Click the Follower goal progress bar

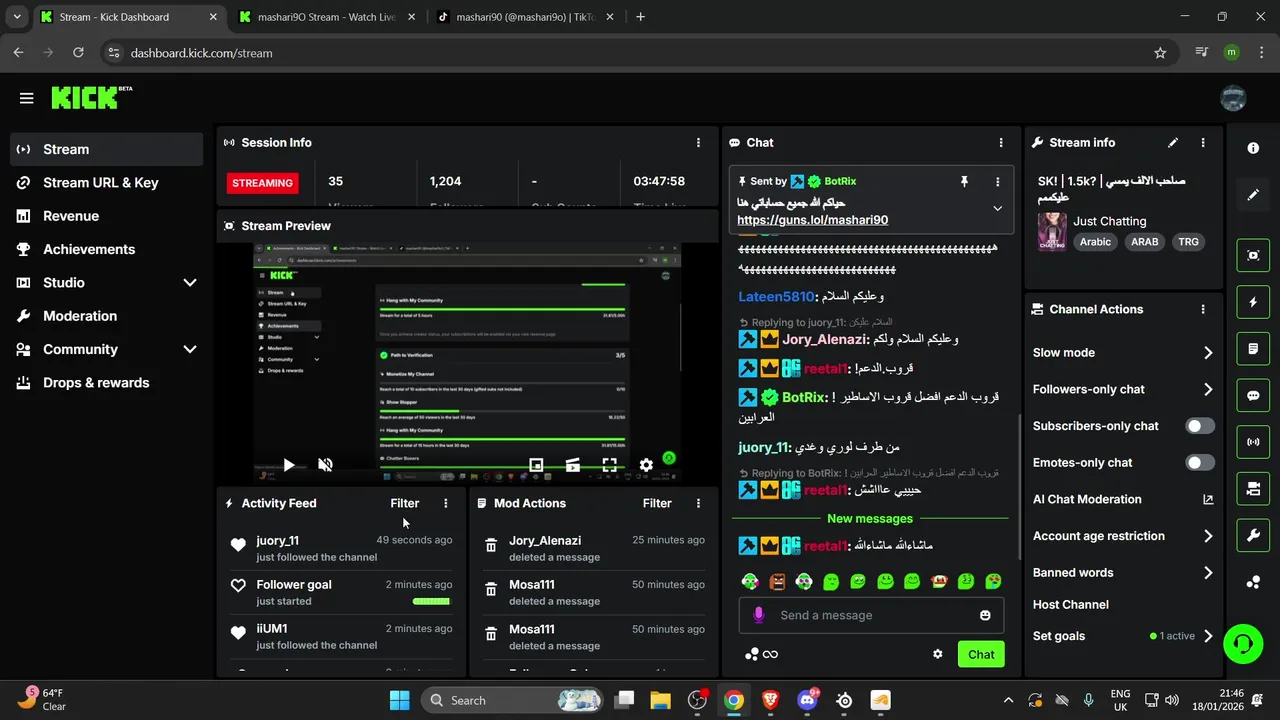point(432,601)
